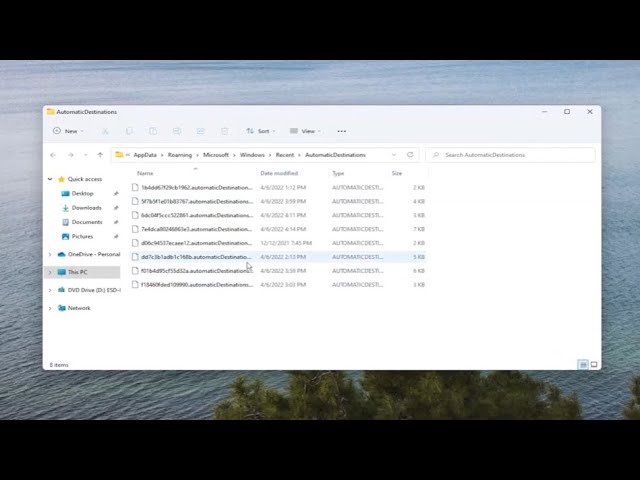Image resolution: width=640 pixels, height=480 pixels.
Task: Jump to Microsoft in breadcrumb path
Action: [216, 155]
